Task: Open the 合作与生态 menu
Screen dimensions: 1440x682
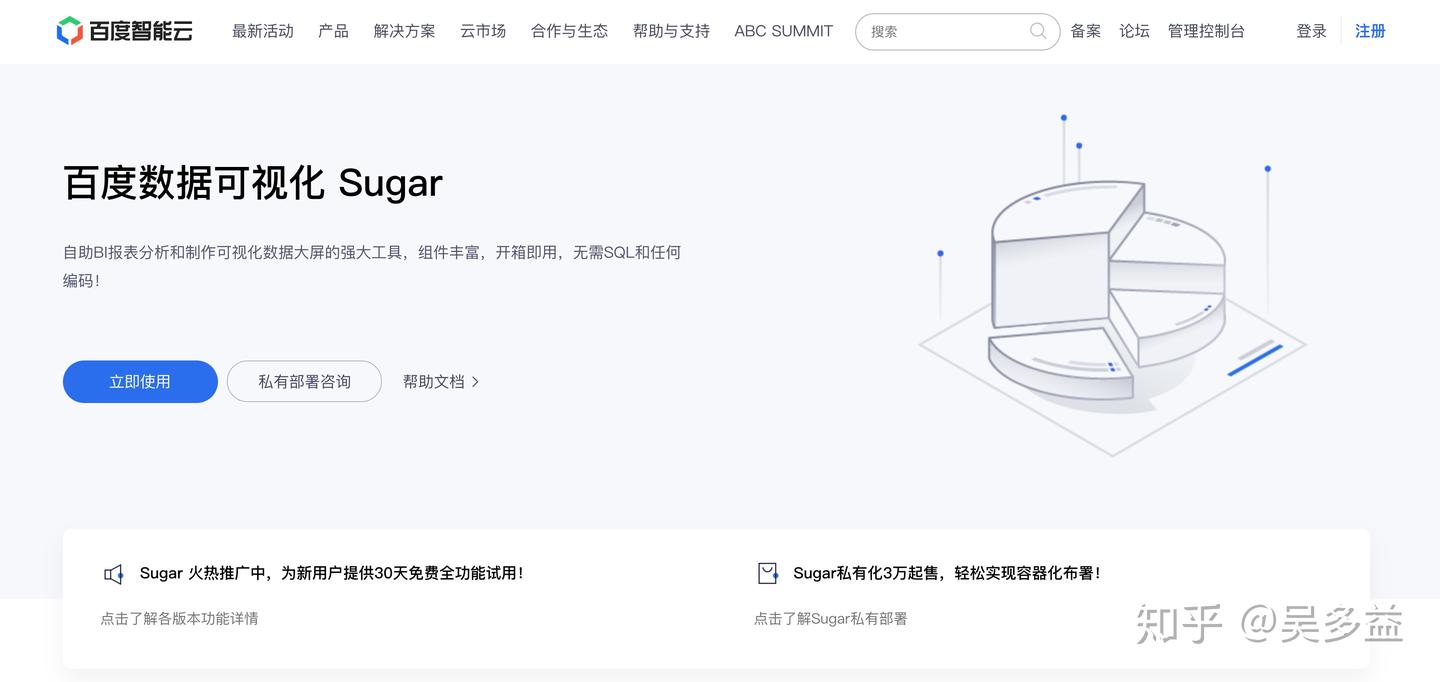Action: (x=569, y=31)
